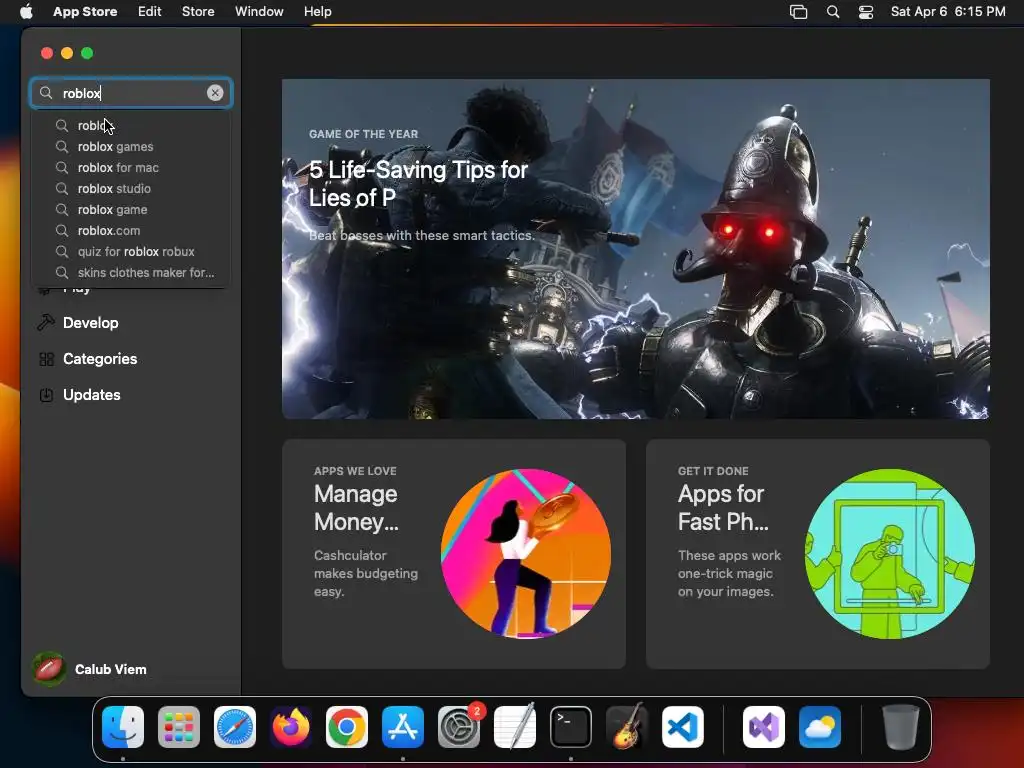Screen dimensions: 1024x768
Task: Click the Develop hammer icon
Action: click(46, 322)
